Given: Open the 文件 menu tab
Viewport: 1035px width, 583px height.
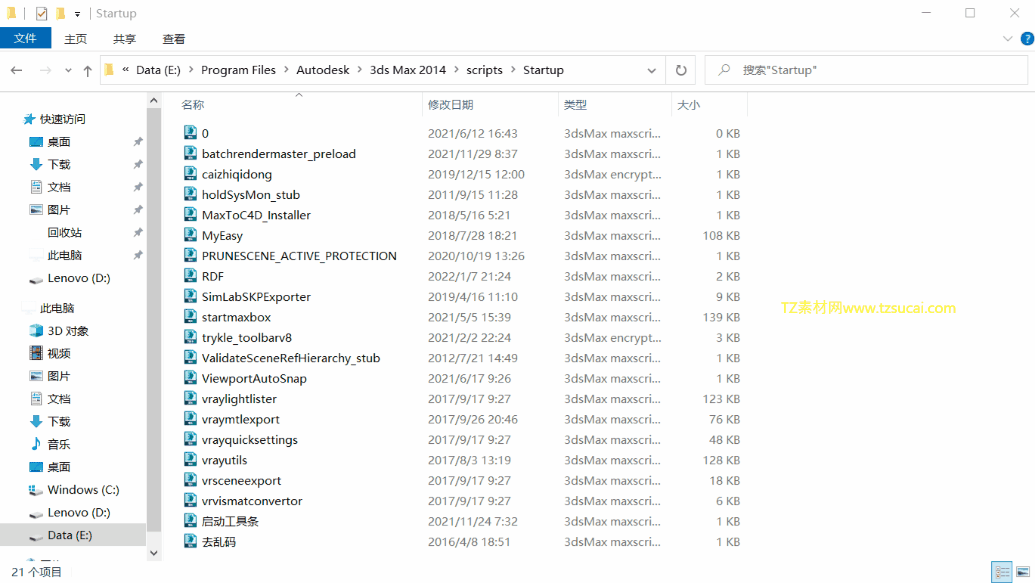Looking at the screenshot, I should tap(25, 38).
